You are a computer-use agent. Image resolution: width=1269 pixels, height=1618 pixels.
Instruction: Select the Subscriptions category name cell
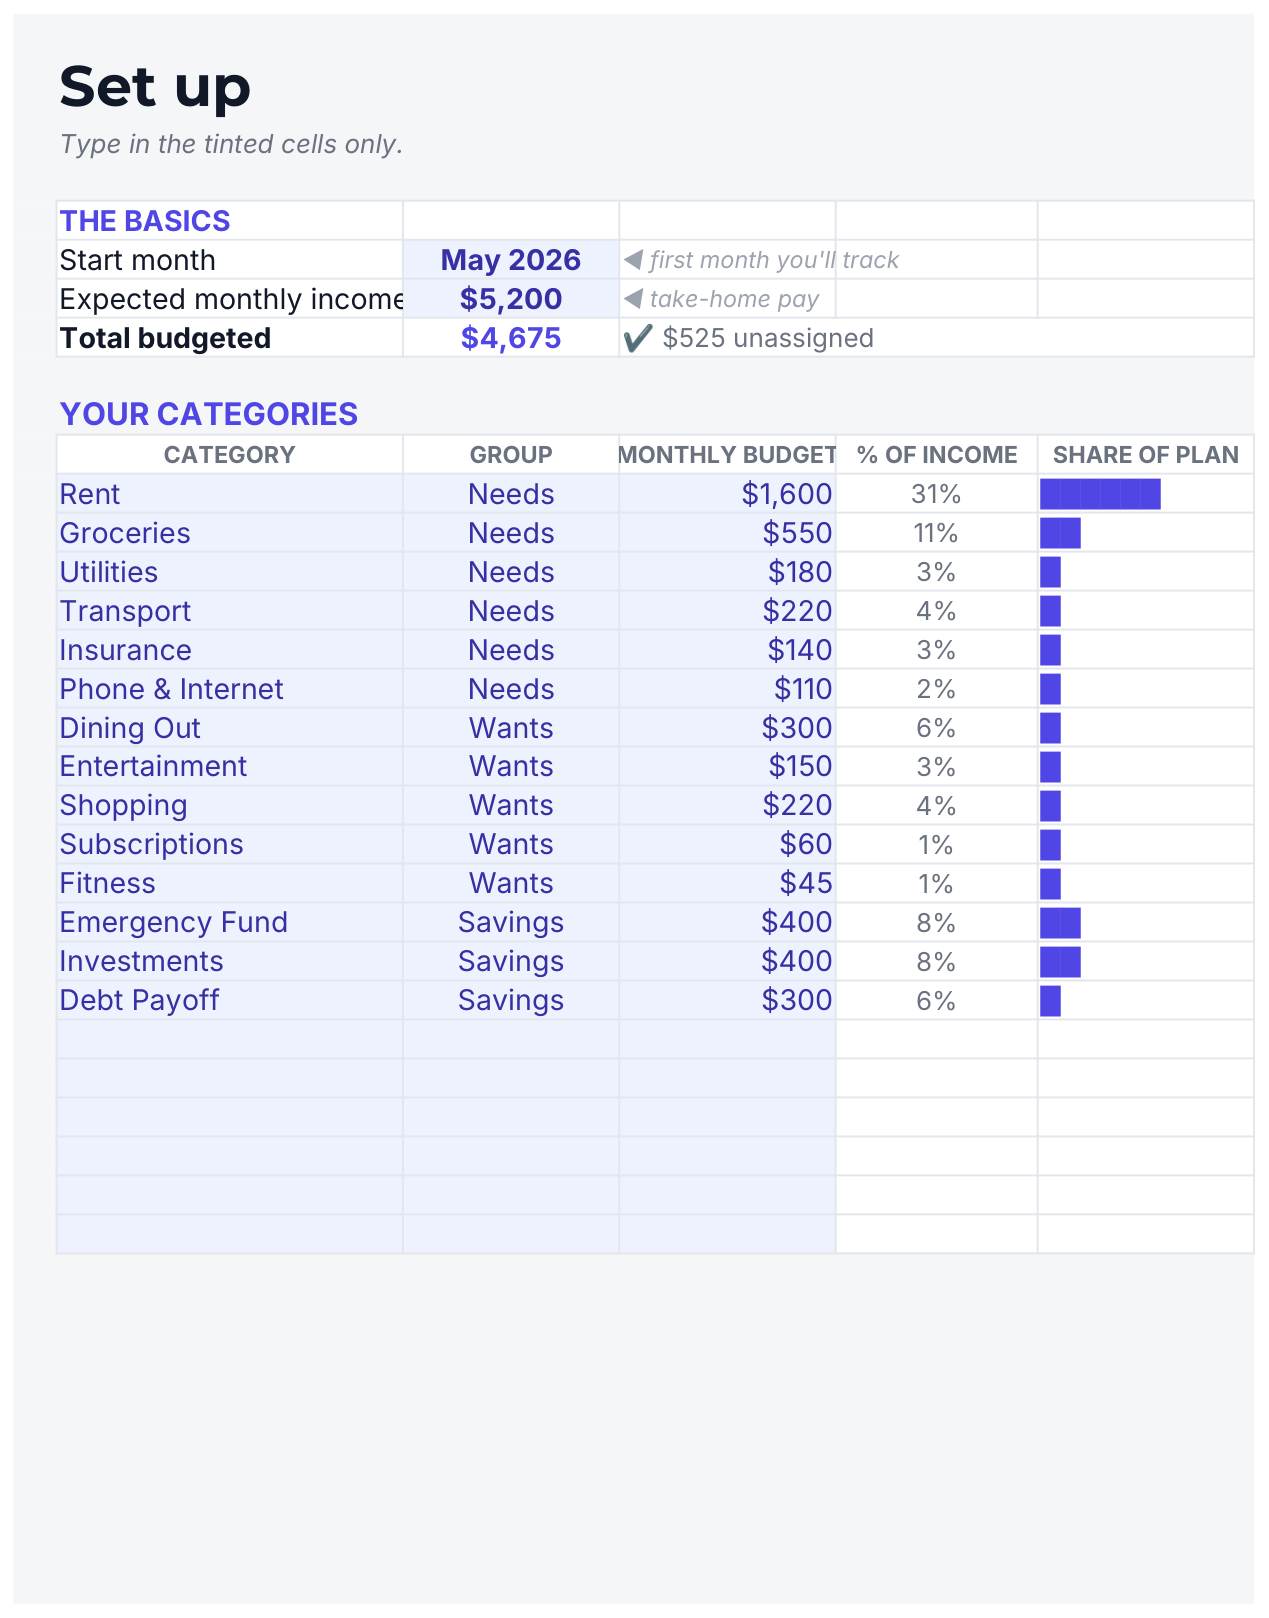coord(230,844)
